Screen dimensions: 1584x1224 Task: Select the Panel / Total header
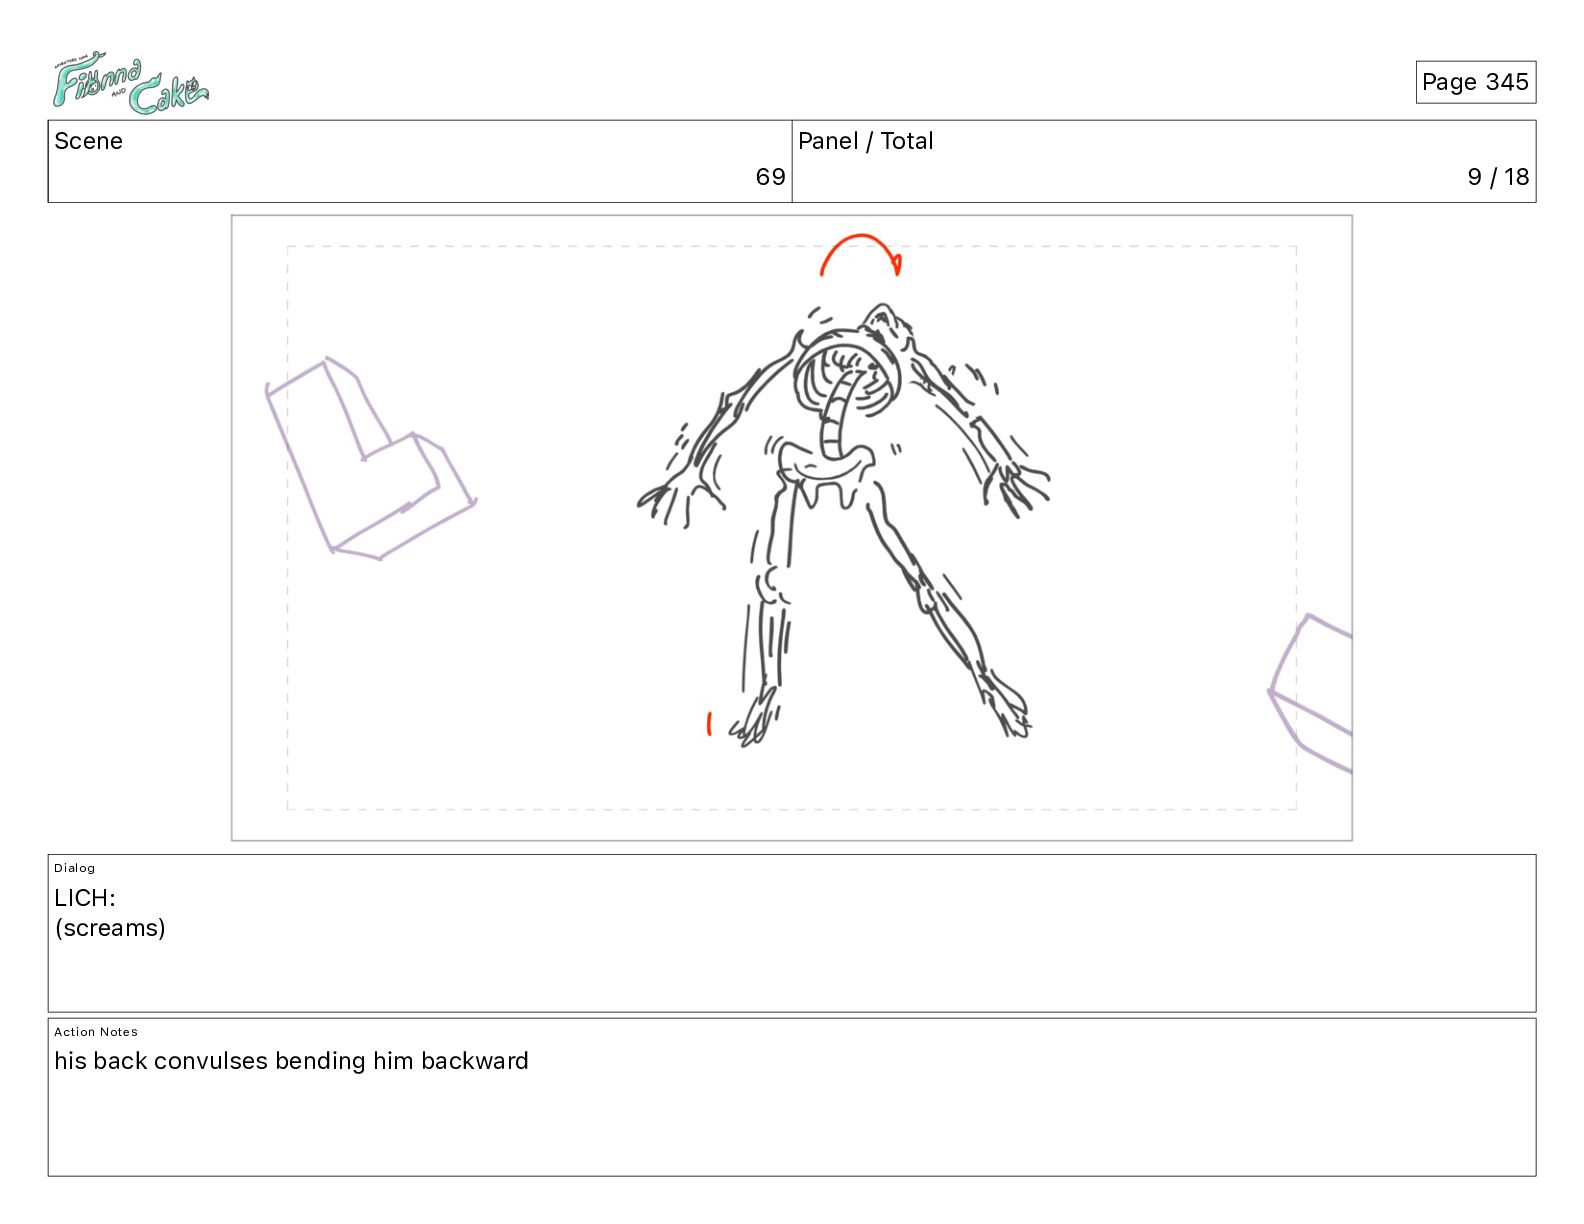pos(866,141)
